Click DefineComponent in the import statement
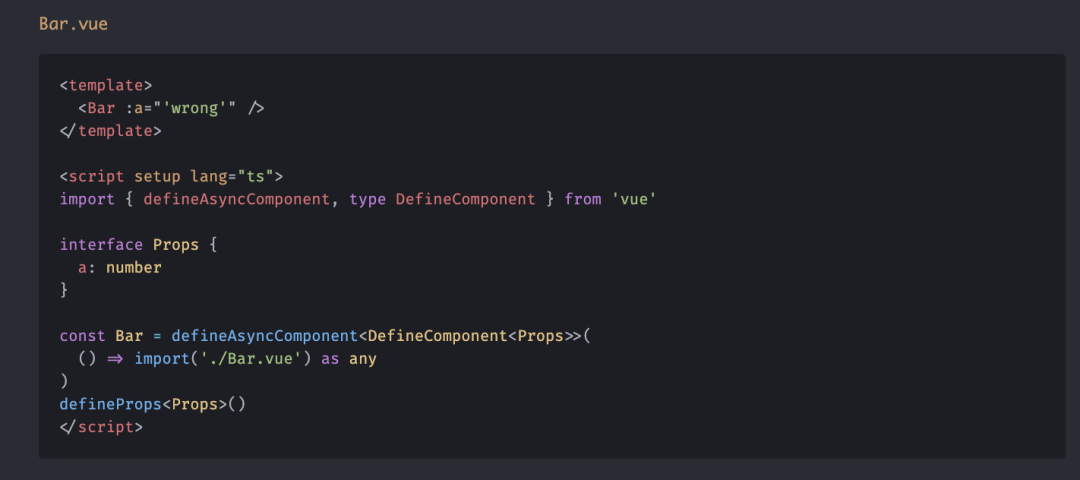Viewport: 1080px width, 480px height. click(465, 199)
